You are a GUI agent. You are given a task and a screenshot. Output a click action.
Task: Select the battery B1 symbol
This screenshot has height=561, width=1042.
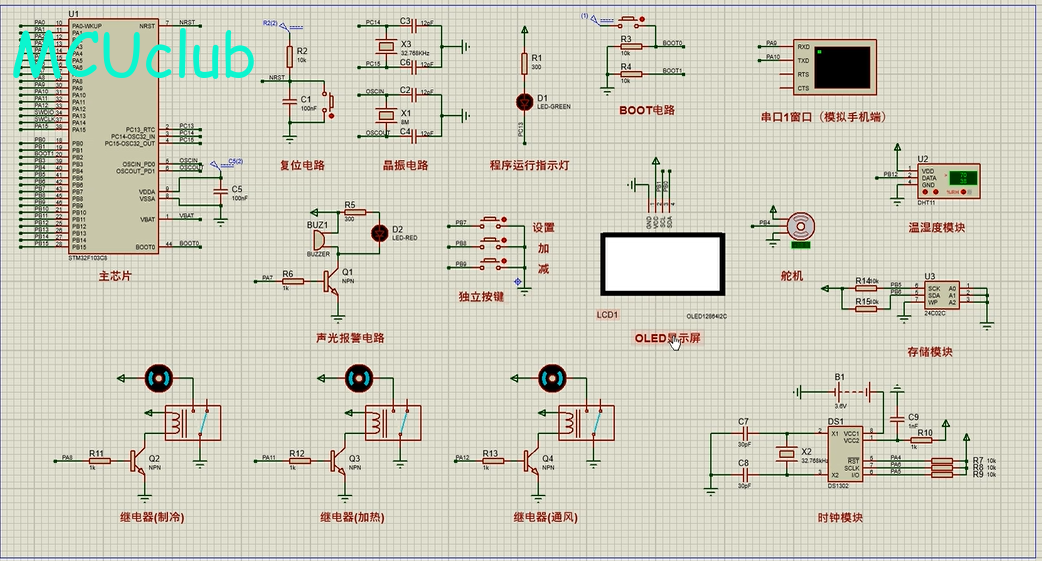point(853,392)
